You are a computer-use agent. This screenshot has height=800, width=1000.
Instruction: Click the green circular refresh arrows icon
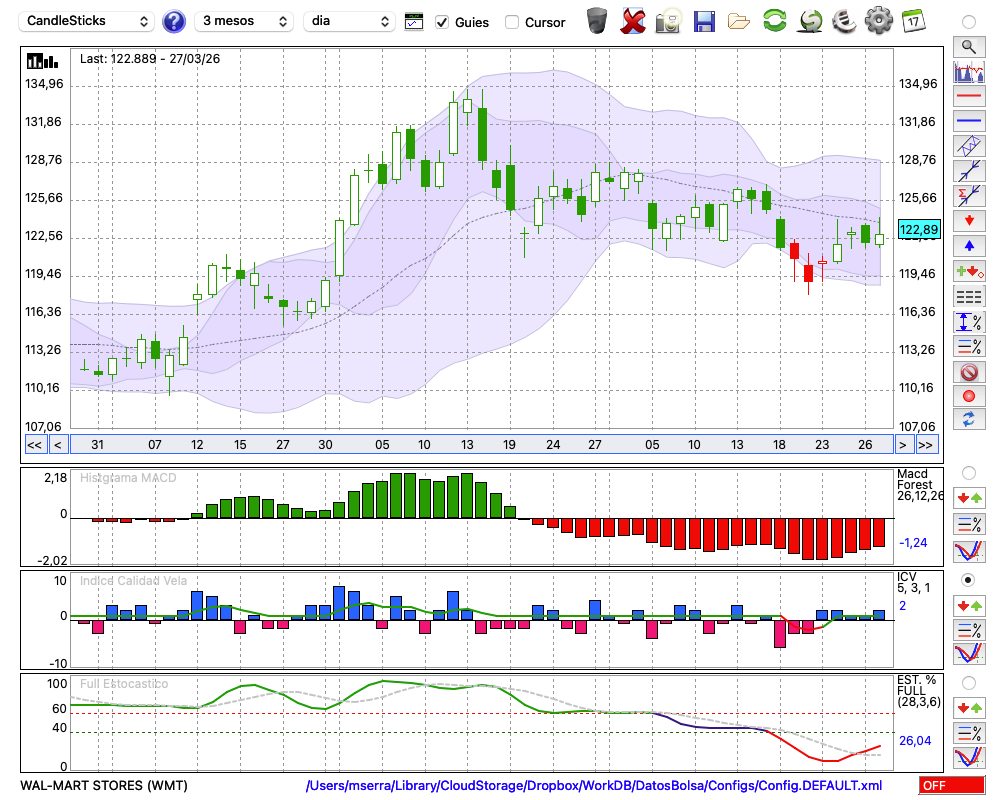point(774,21)
